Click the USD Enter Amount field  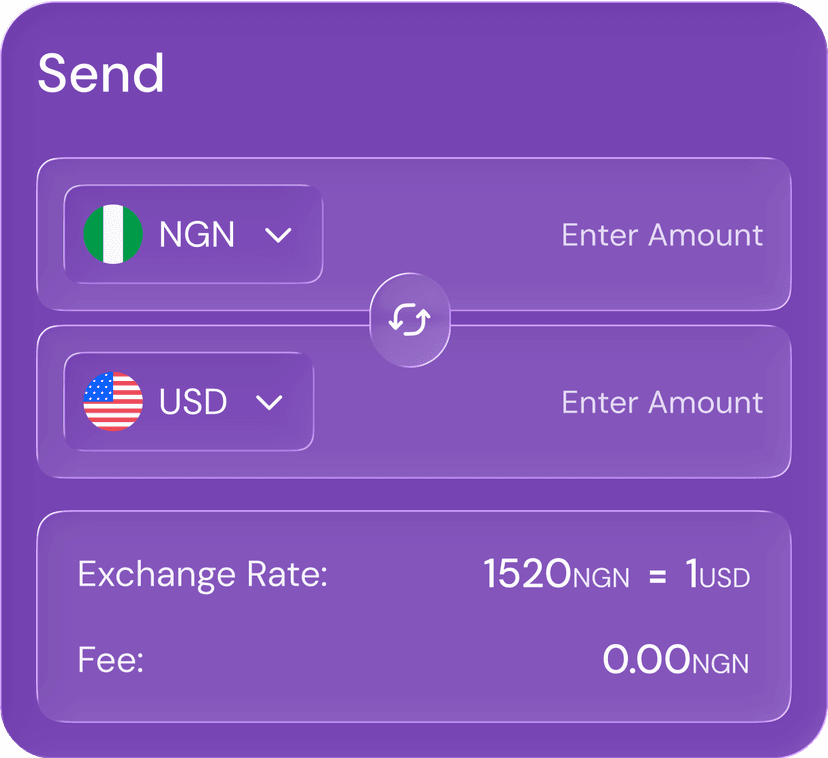(x=662, y=402)
